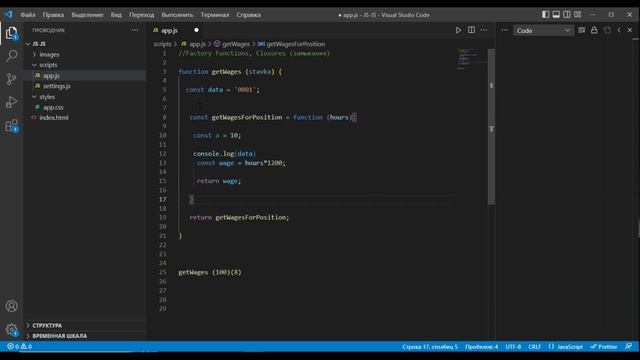Screen dimensions: 640x360
Task: Change encoding via UTF-8 status item
Action: (513, 347)
